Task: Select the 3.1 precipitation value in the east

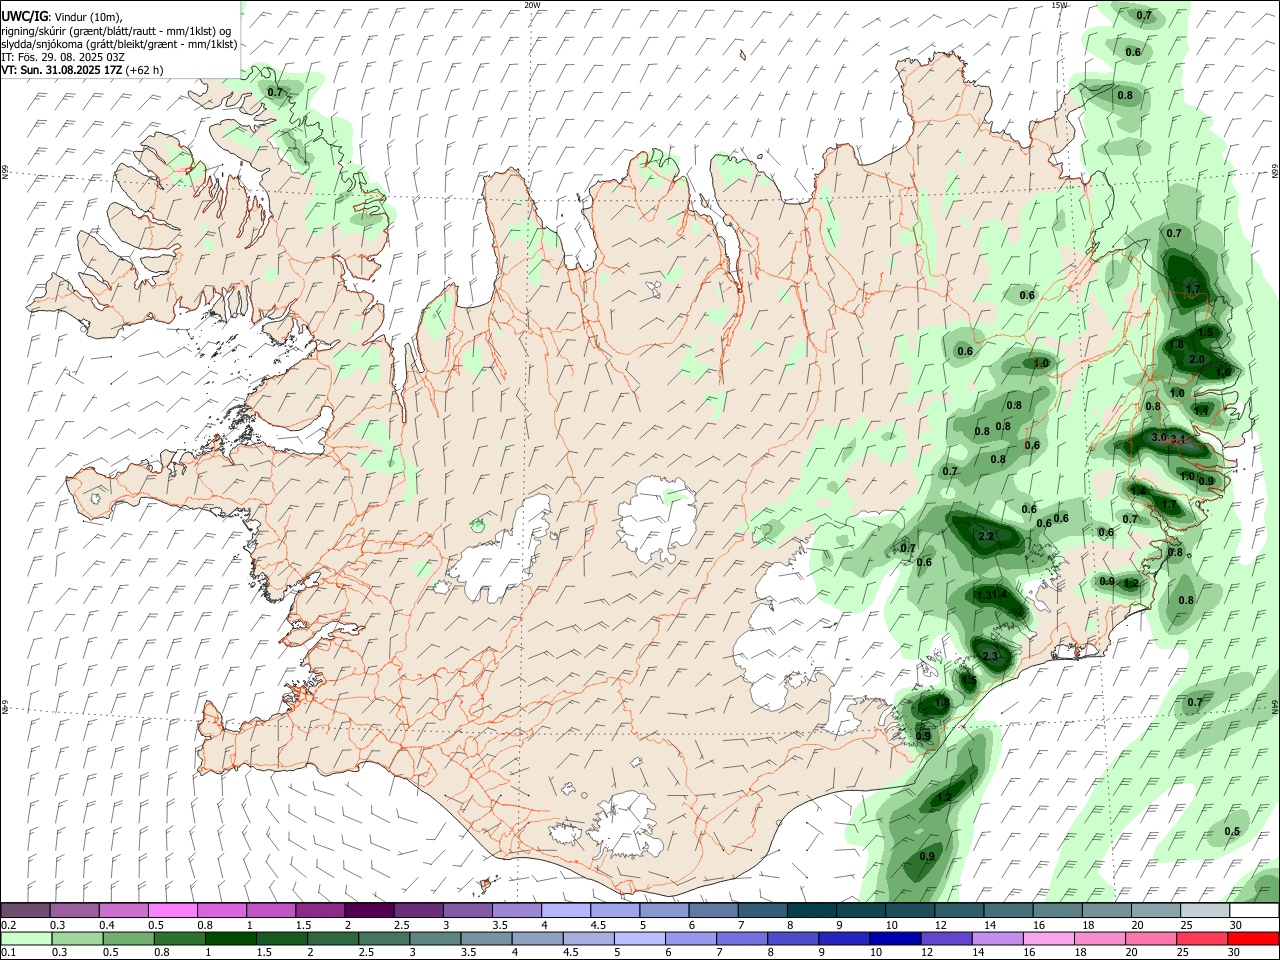Action: [1178, 440]
